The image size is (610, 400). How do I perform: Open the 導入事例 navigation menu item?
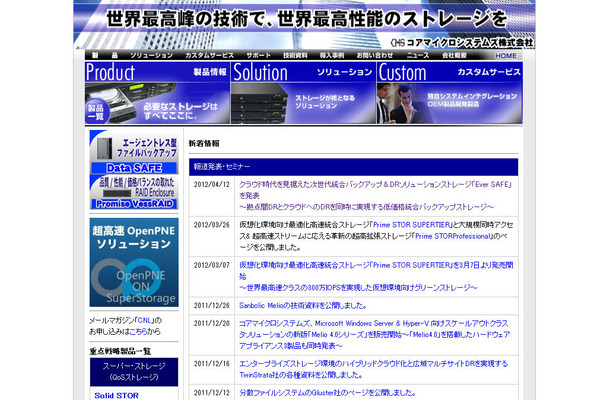[332, 56]
